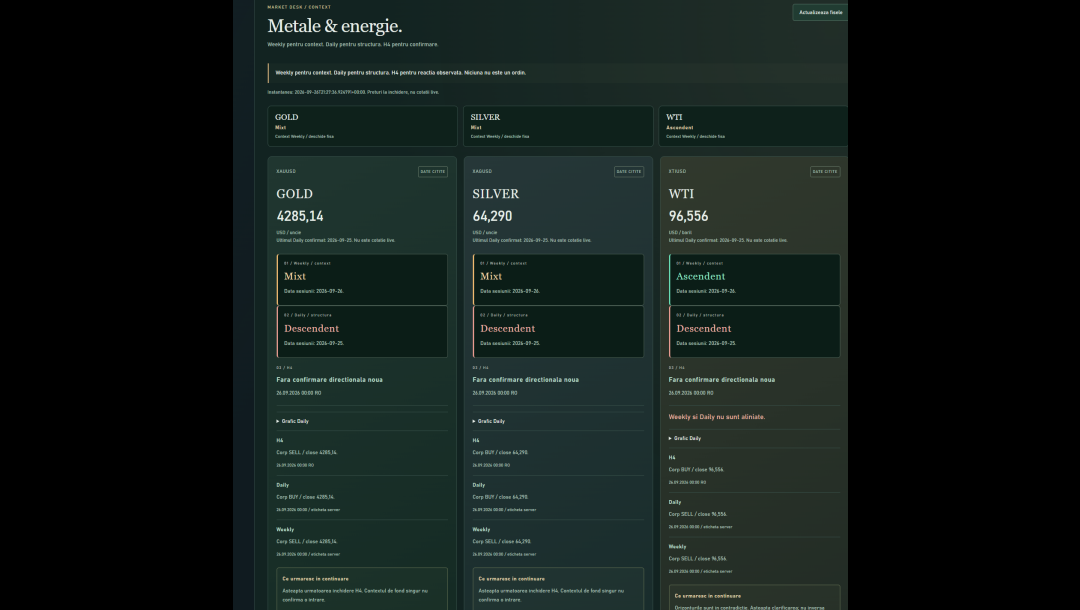Click the Weekly context Mixt box in GOLD card
This screenshot has height=610, width=1080.
coord(362,280)
